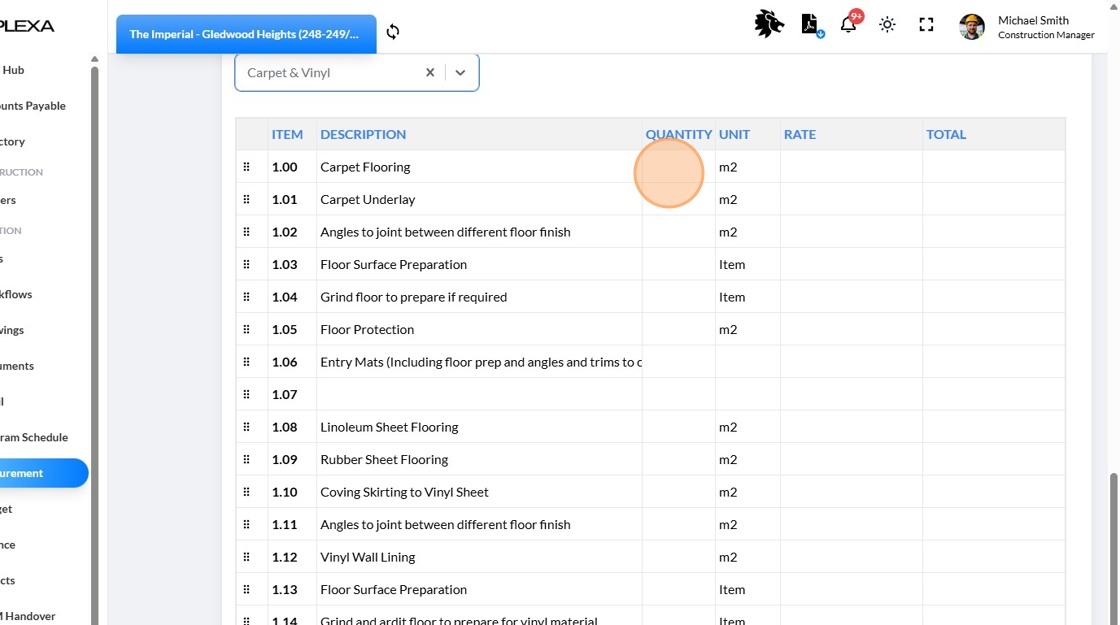Click Michael Smith's profile avatar
The image size is (1120, 625).
coord(971,27)
